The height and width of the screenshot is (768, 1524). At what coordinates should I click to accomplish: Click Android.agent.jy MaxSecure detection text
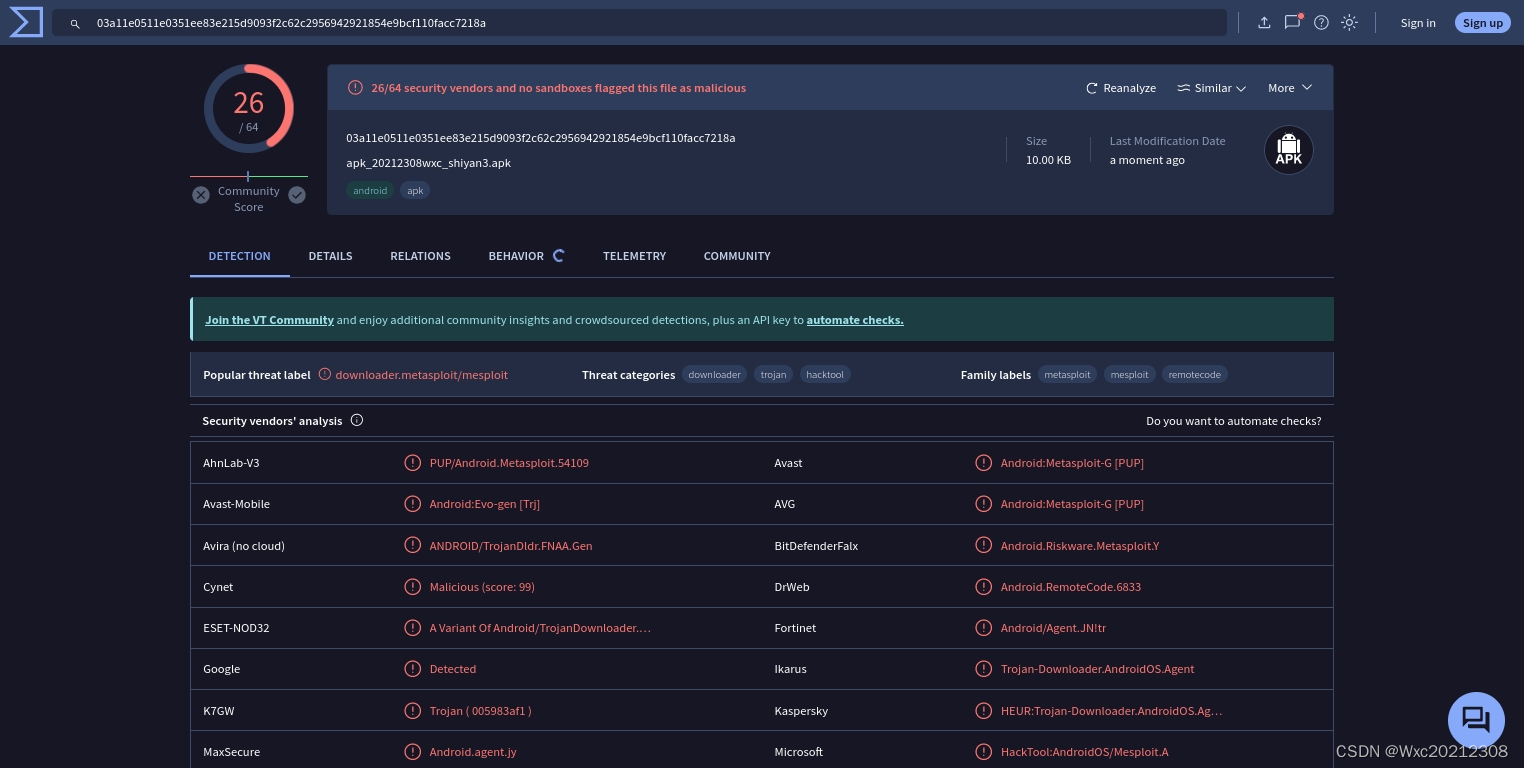click(473, 752)
